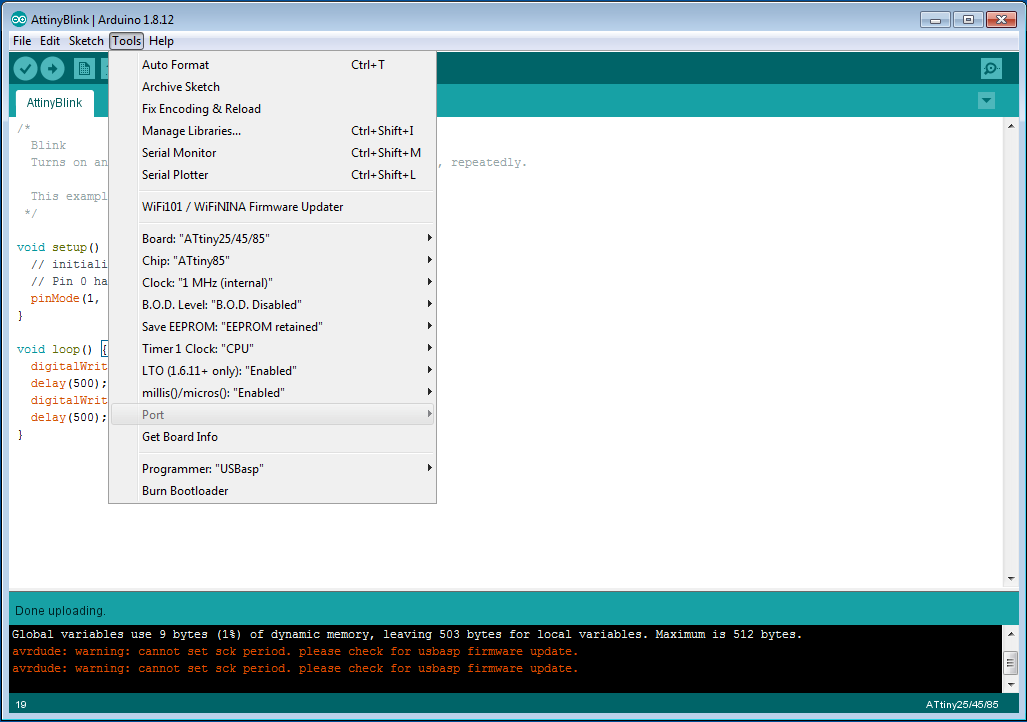Expand the Programmer "USBasp" submenu
1027x722 pixels.
point(272,469)
